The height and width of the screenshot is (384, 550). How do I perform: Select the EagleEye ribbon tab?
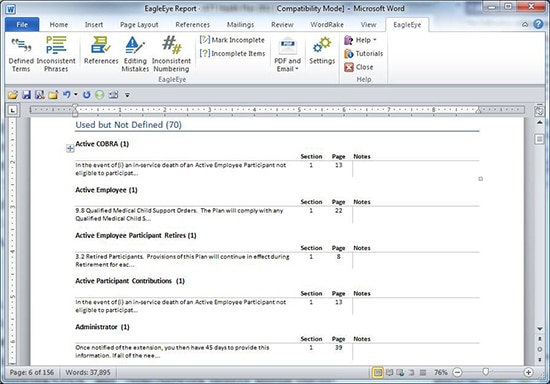tap(407, 25)
